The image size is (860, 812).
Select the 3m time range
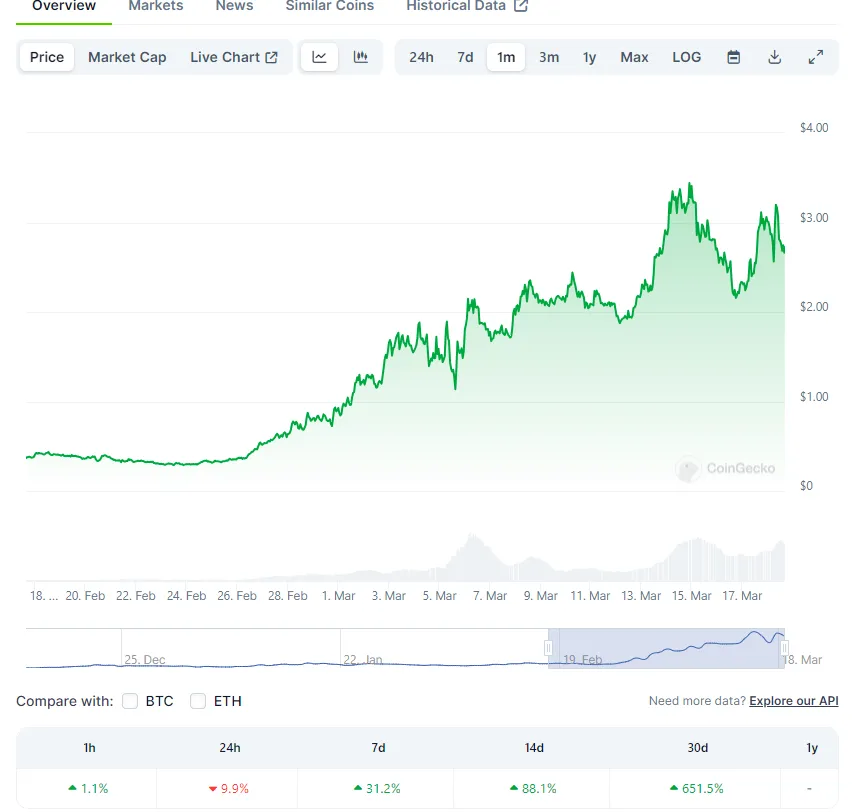click(549, 57)
